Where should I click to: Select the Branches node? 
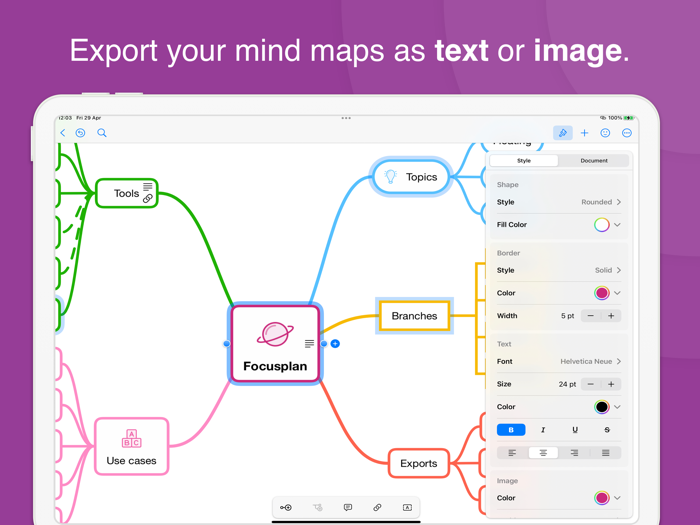click(x=414, y=316)
